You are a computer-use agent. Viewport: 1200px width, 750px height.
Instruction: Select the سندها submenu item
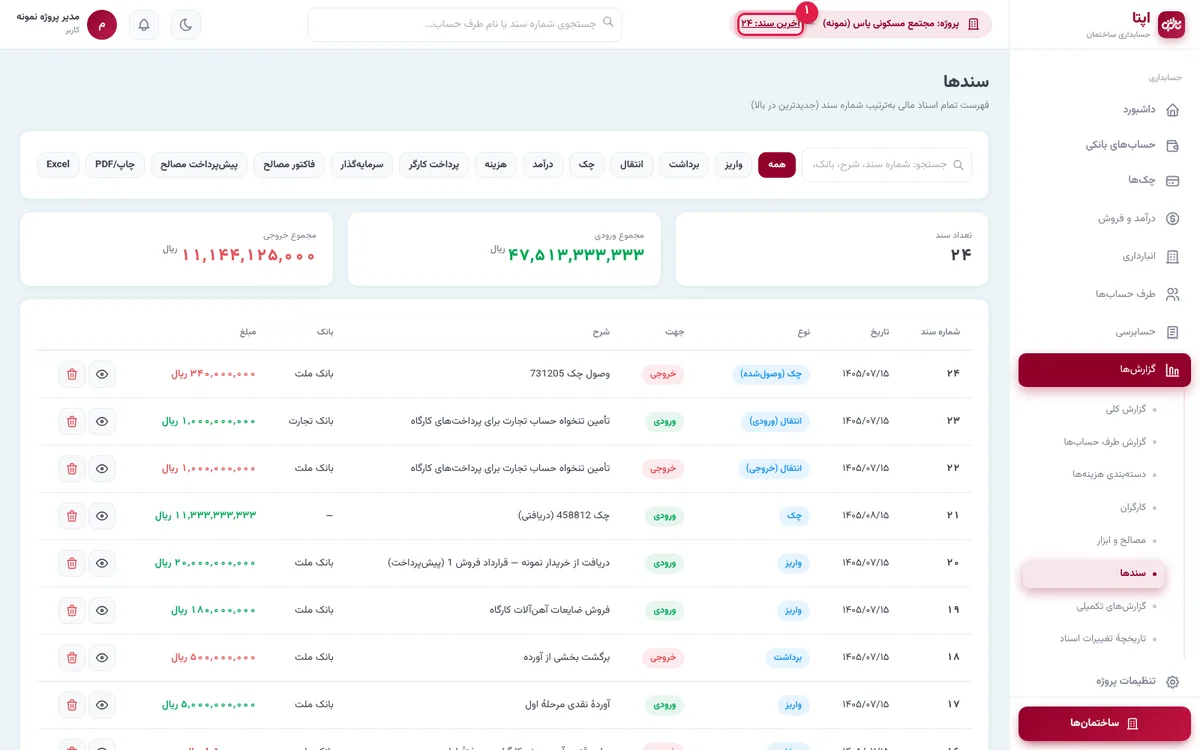(1094, 573)
